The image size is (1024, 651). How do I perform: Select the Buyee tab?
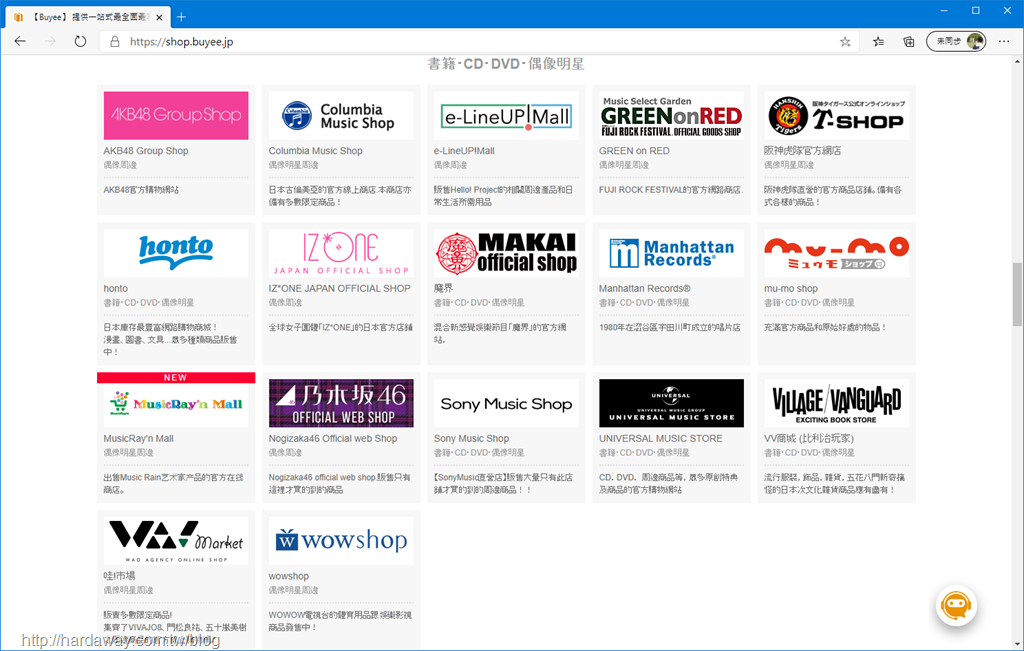[89, 18]
